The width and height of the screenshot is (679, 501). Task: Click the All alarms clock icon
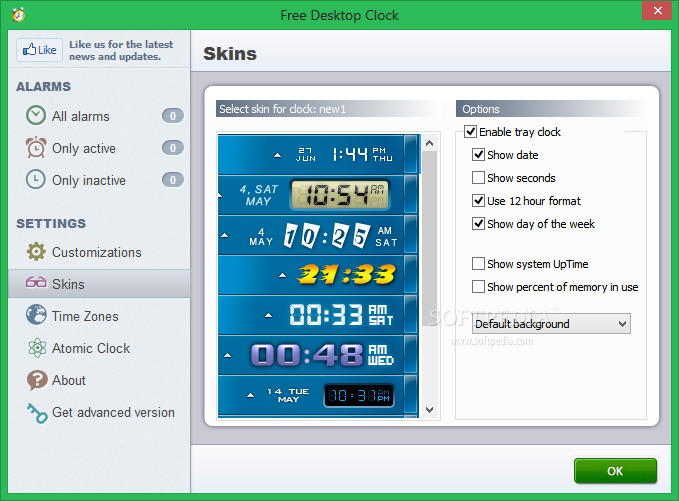[x=36, y=116]
